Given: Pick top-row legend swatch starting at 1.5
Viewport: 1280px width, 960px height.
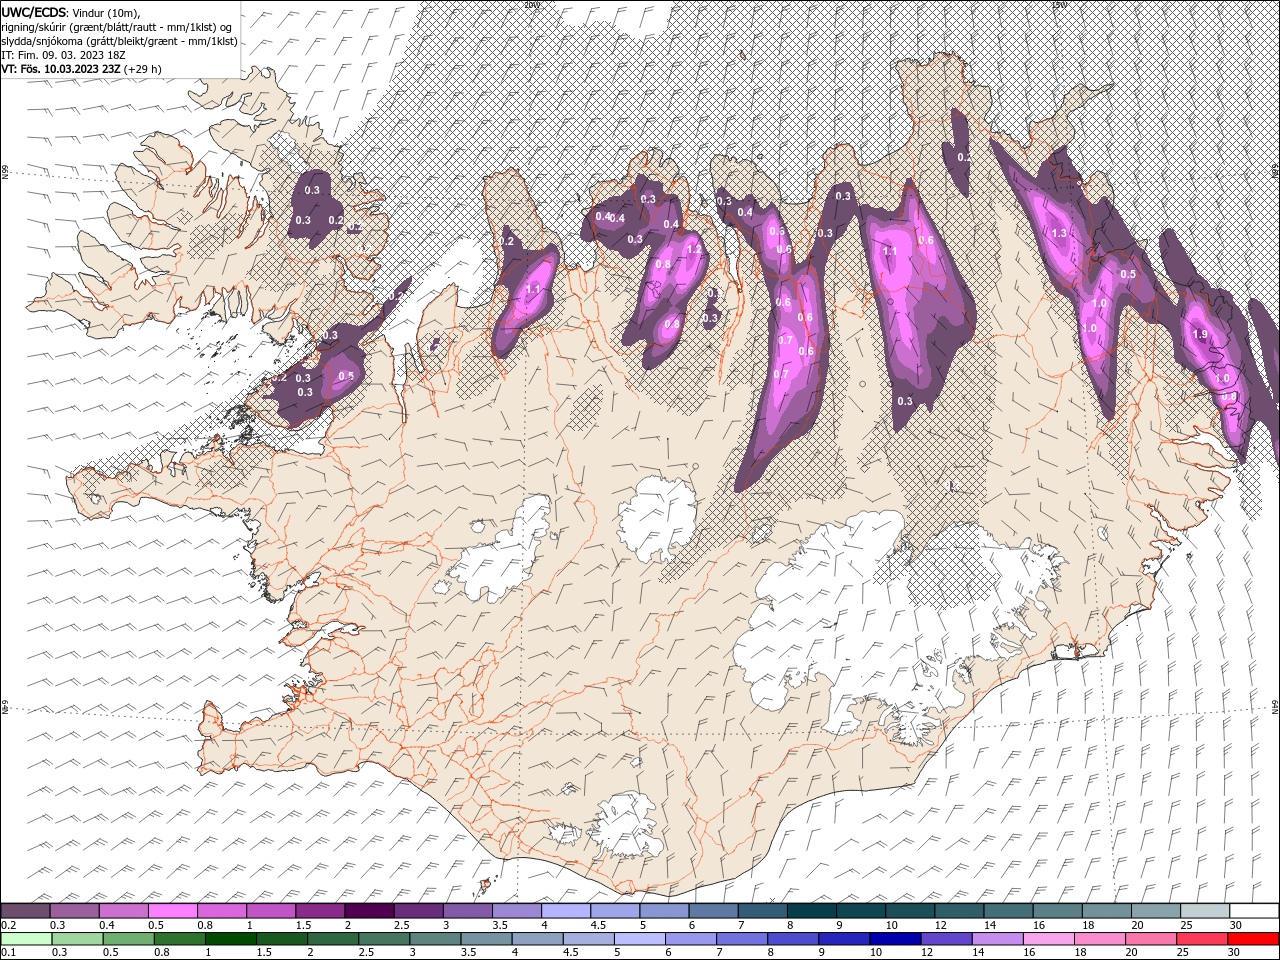Looking at the screenshot, I should point(320,911).
